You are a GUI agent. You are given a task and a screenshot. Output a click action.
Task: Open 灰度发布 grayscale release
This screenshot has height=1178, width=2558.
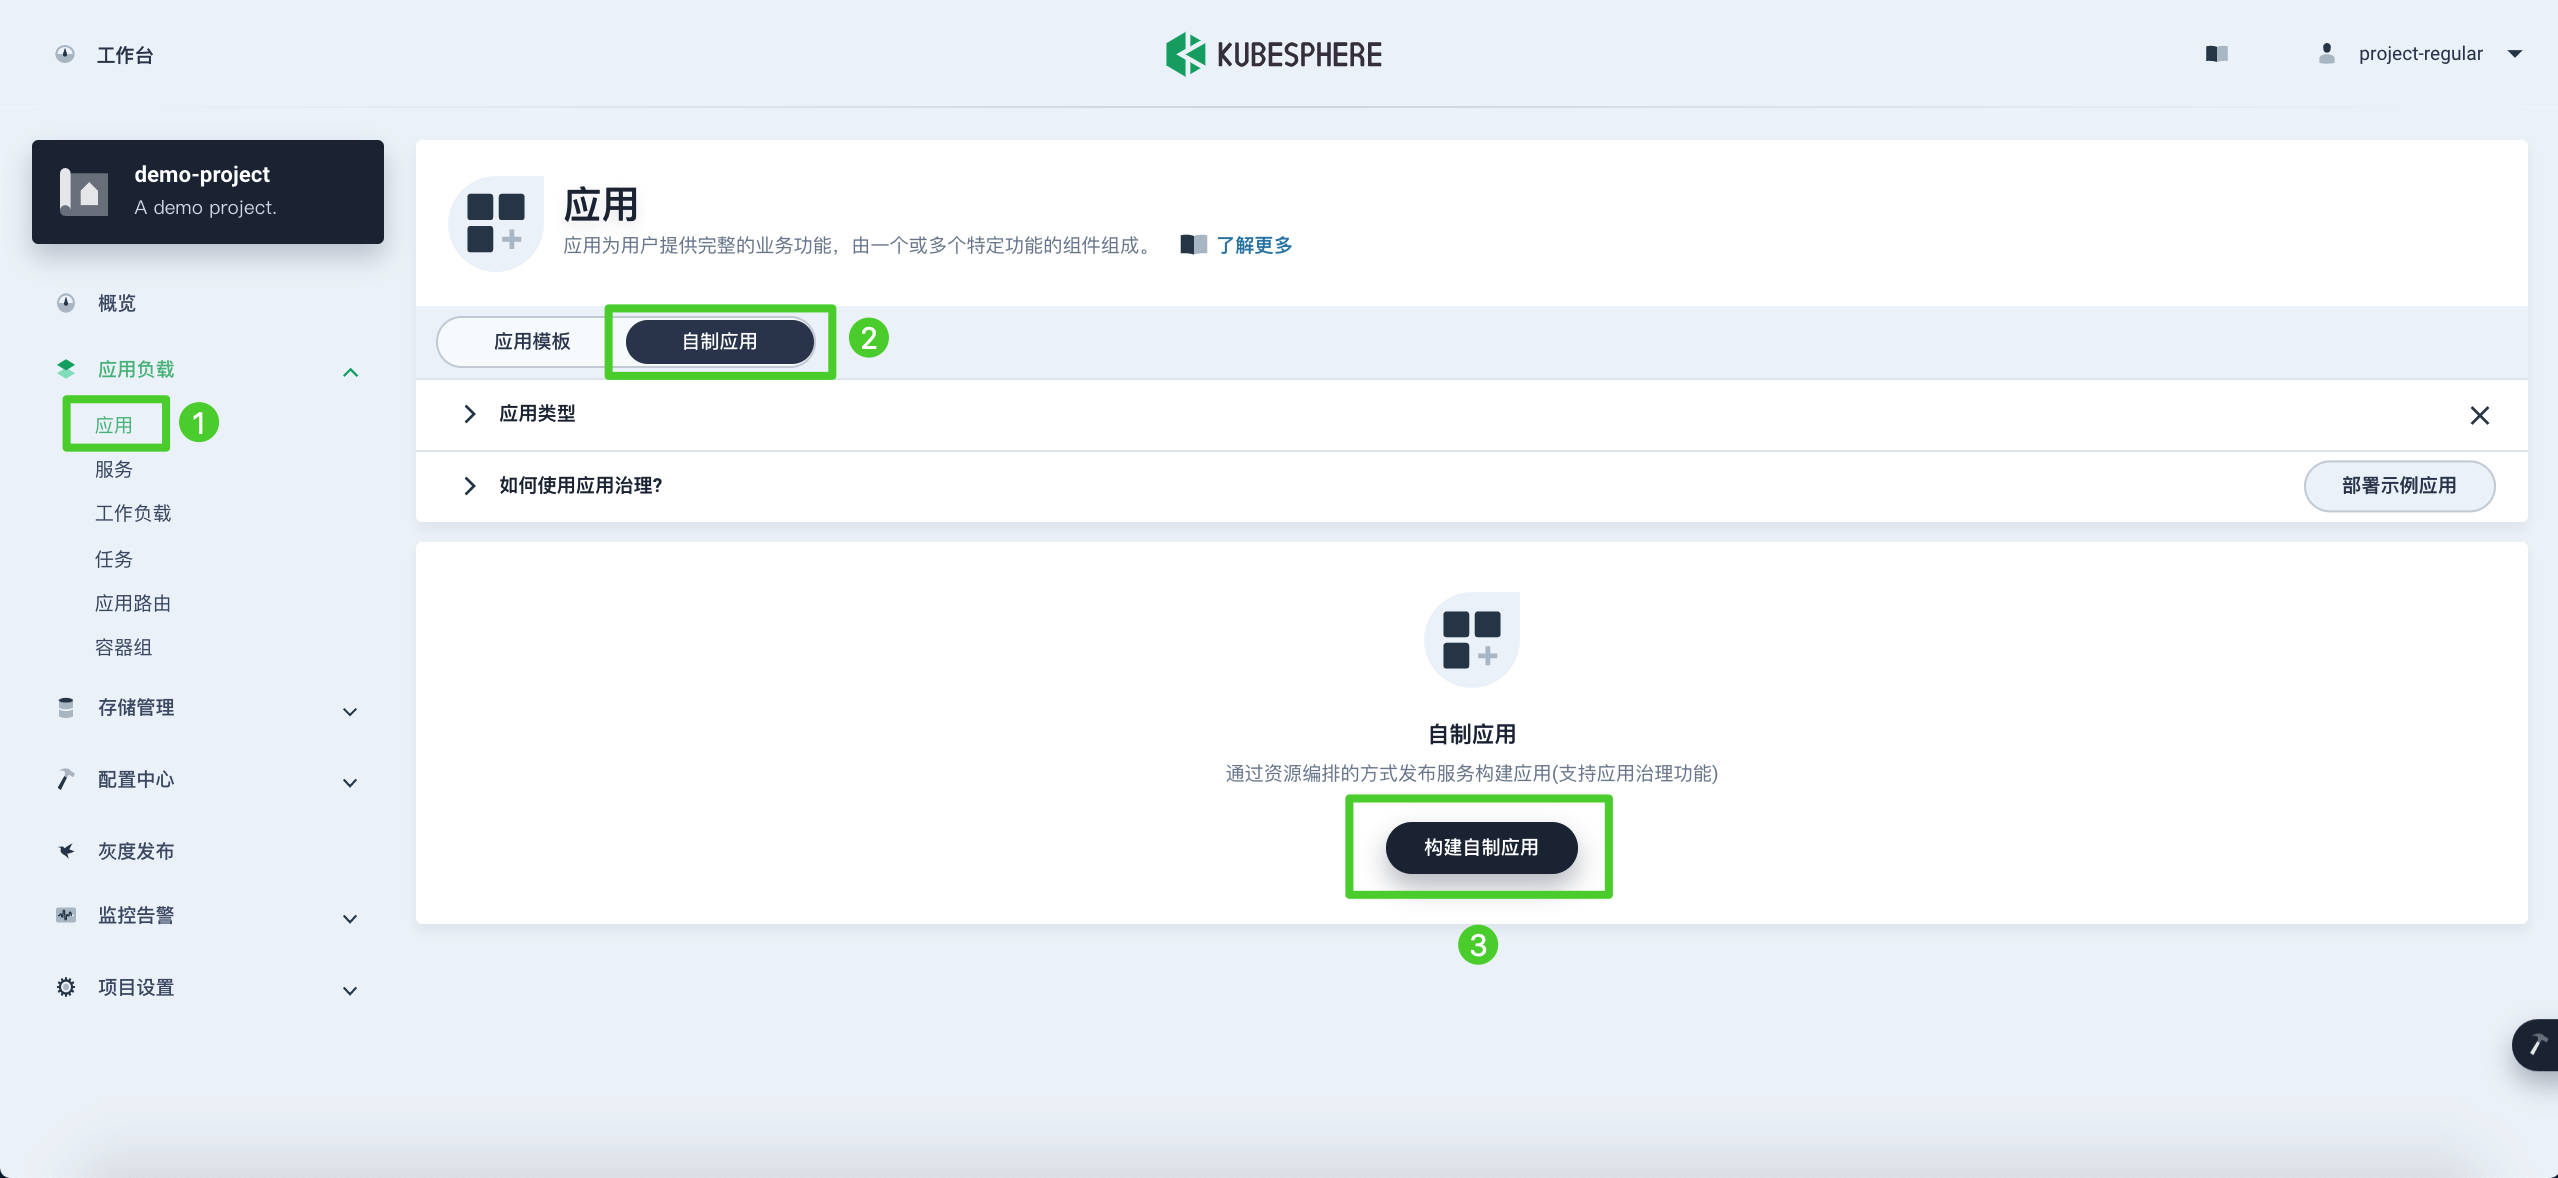point(136,851)
